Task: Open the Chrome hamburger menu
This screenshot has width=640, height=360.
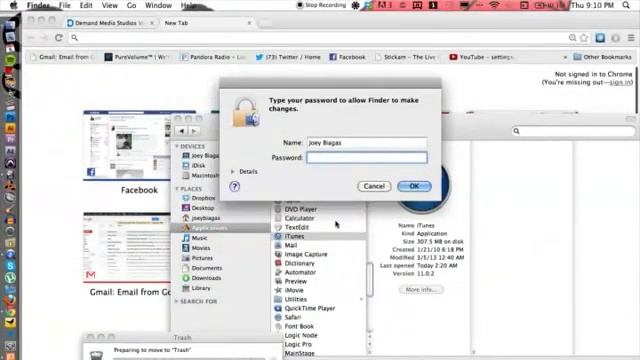Action: [631, 38]
